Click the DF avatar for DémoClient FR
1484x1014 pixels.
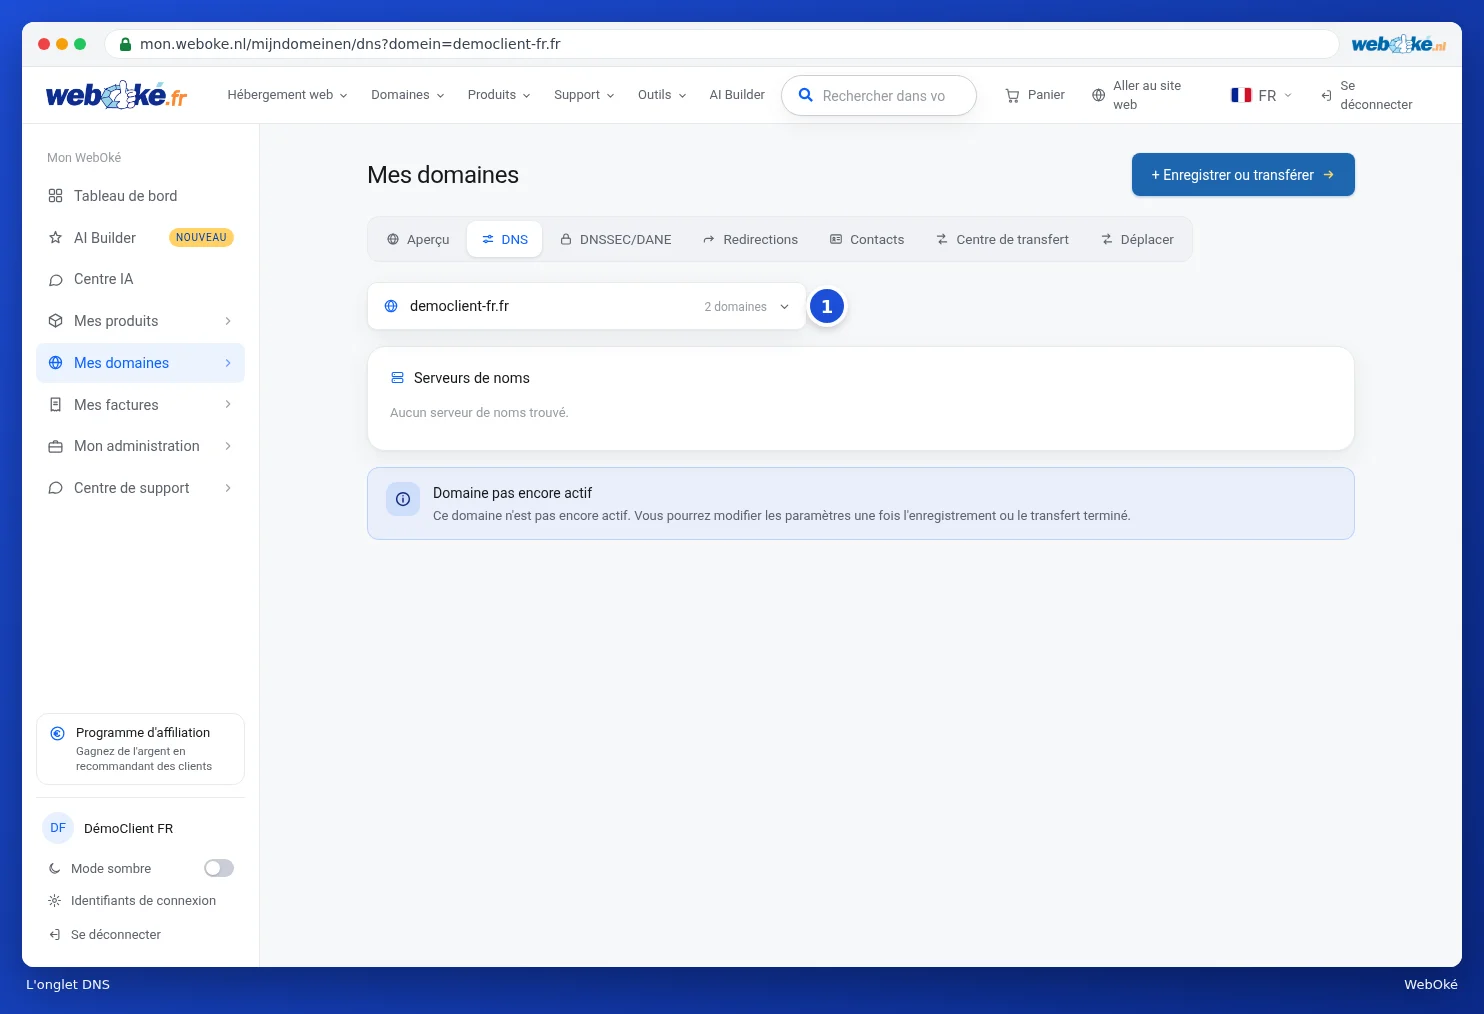click(58, 828)
